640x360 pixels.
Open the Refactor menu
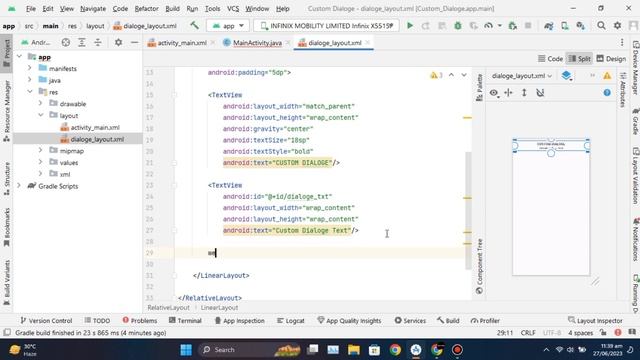click(x=146, y=9)
